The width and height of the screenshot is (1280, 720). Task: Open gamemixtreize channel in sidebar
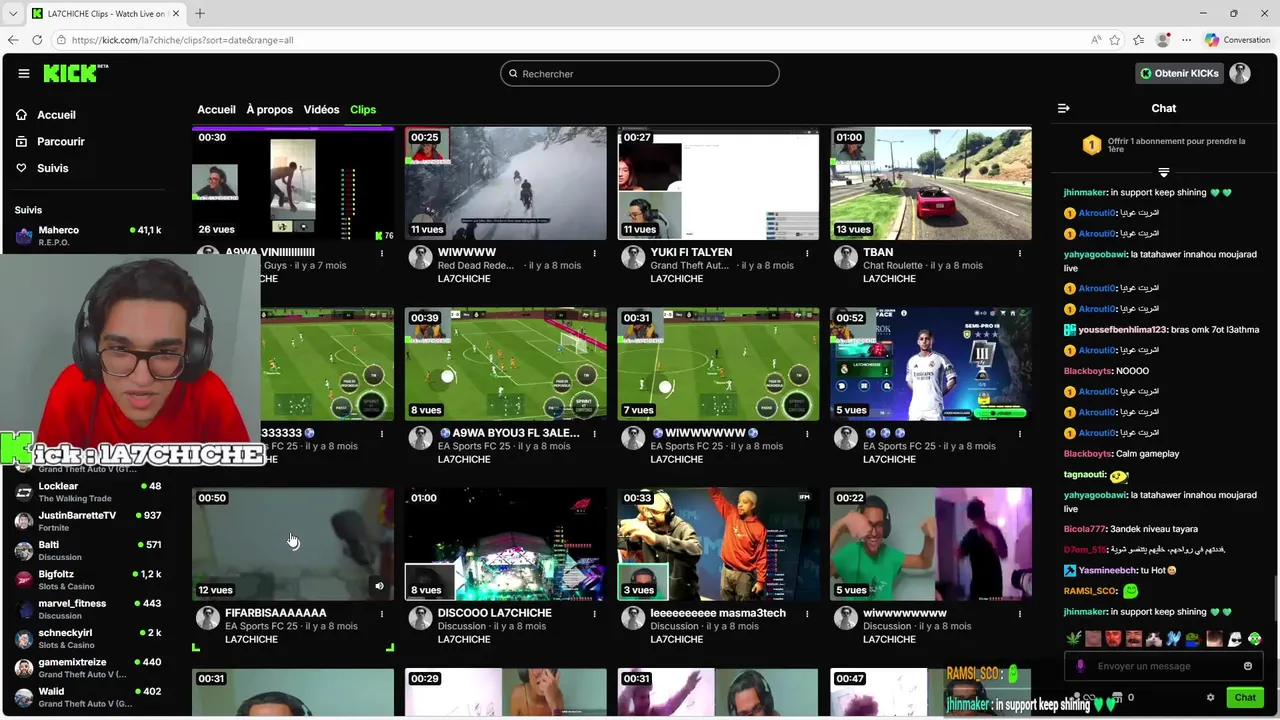[88, 668]
